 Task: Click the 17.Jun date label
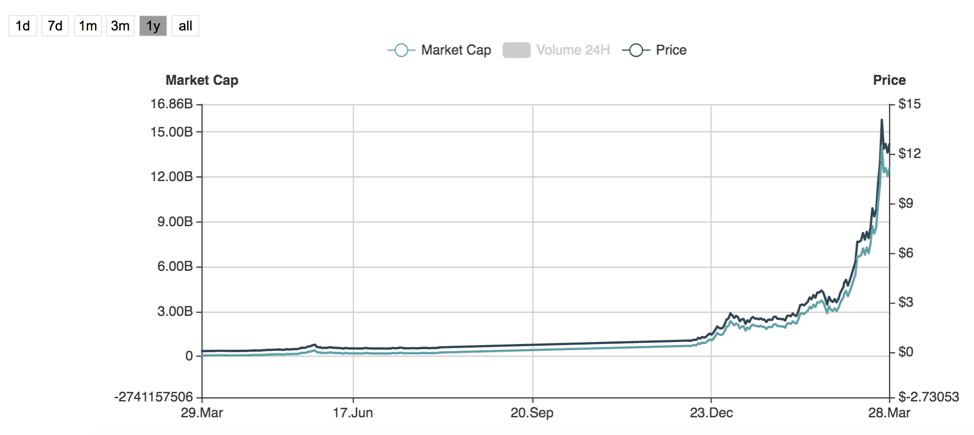coord(353,413)
